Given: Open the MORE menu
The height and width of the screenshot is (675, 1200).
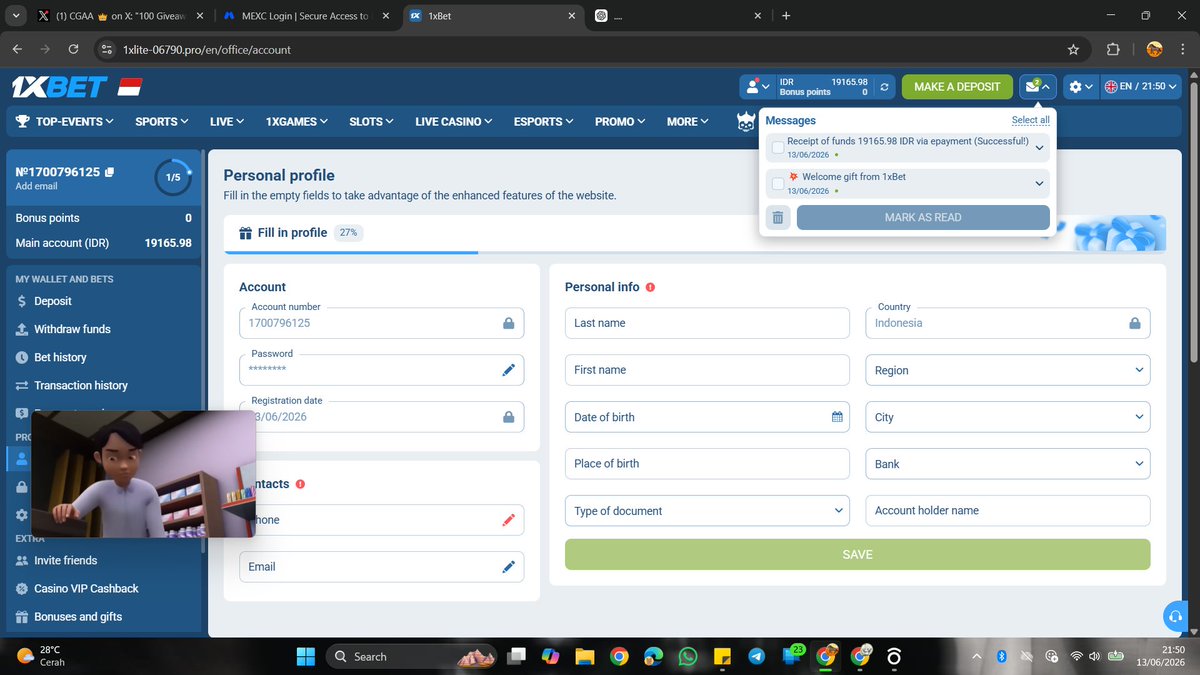Looking at the screenshot, I should point(688,122).
